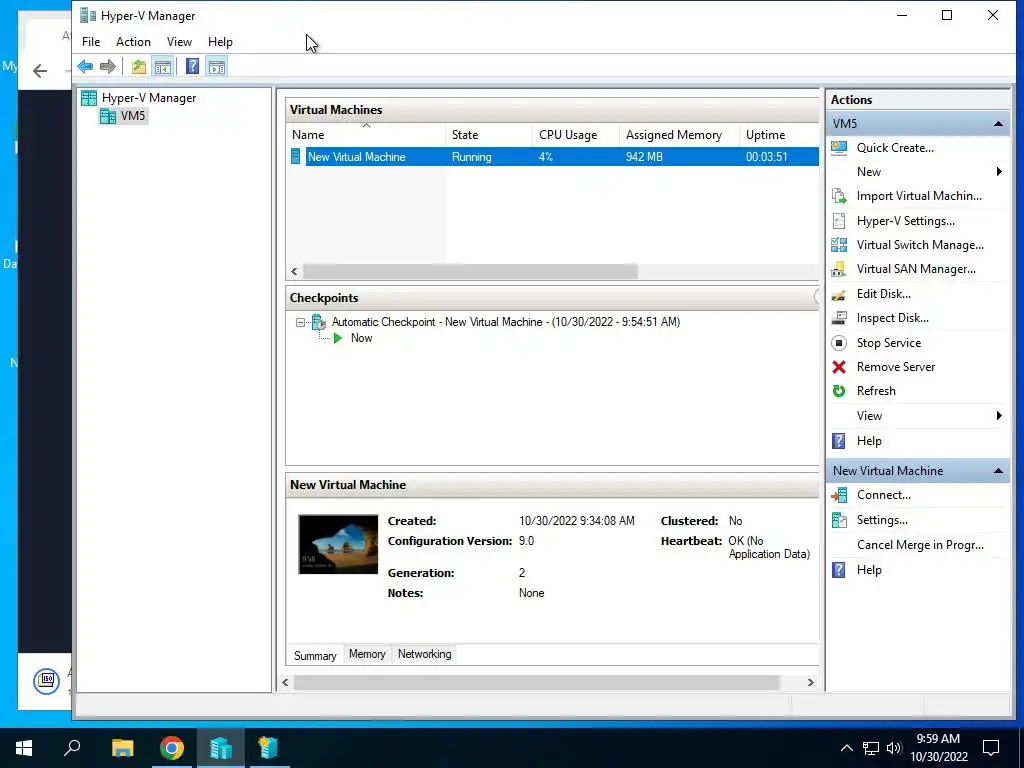Sort by the Assigned Memory column header

(x=679, y=135)
